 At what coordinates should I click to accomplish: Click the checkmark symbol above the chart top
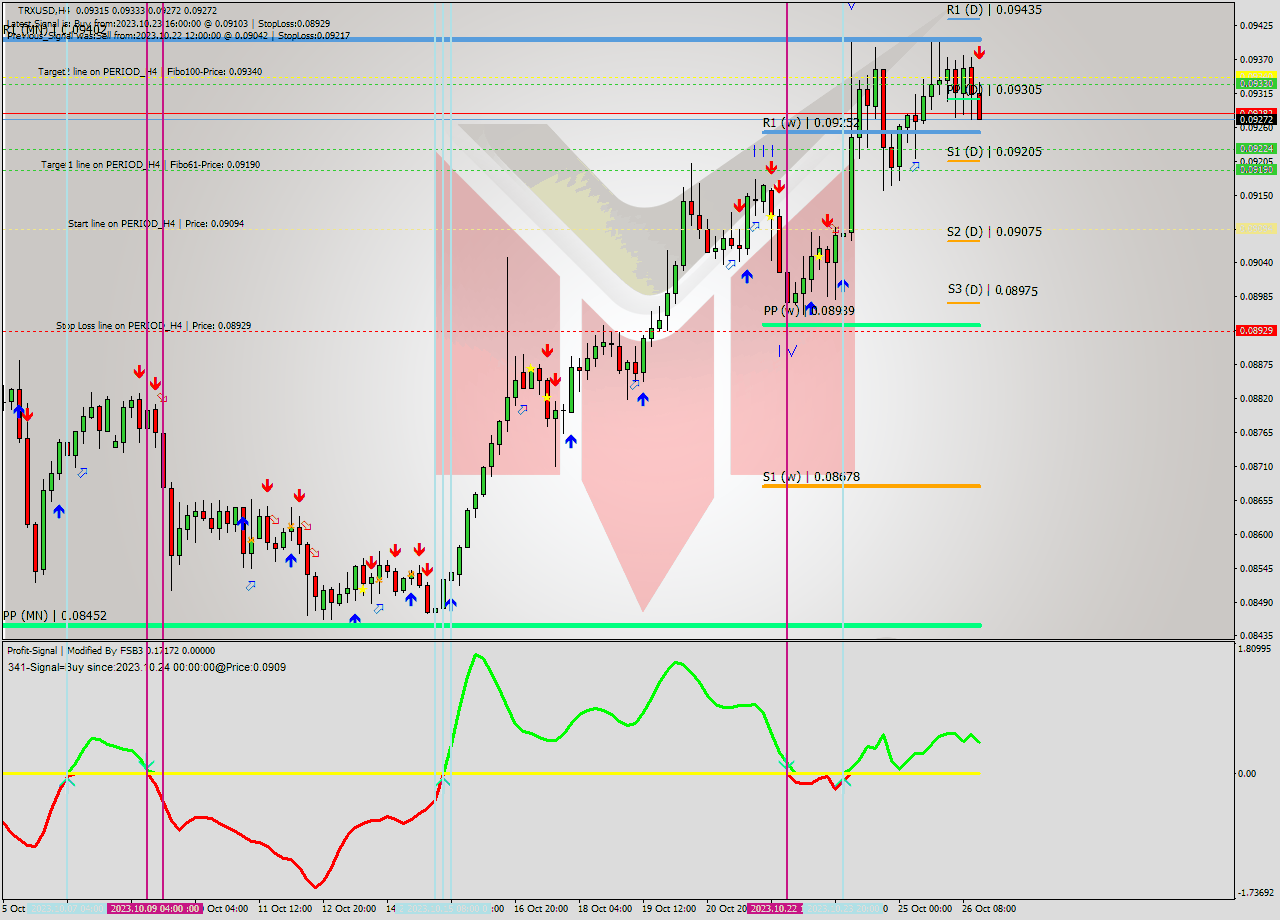852,6
